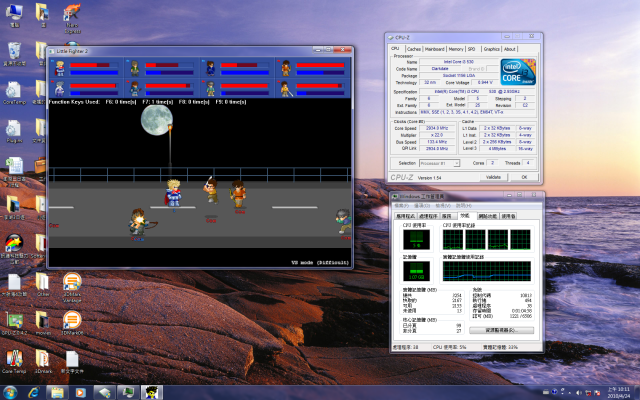Click the OK button in CPU-Z
The height and width of the screenshot is (400, 640).
pos(524,177)
